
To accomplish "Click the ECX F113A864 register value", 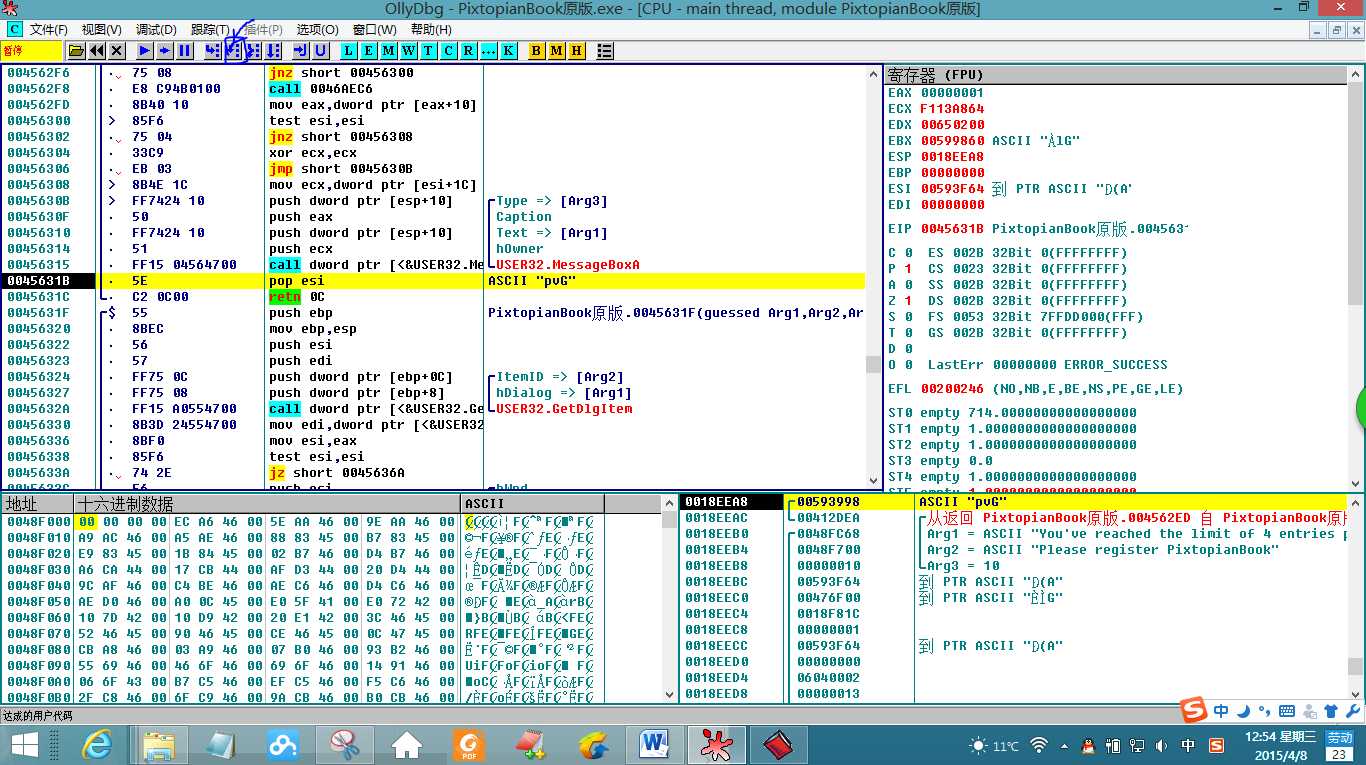I will click(952, 109).
